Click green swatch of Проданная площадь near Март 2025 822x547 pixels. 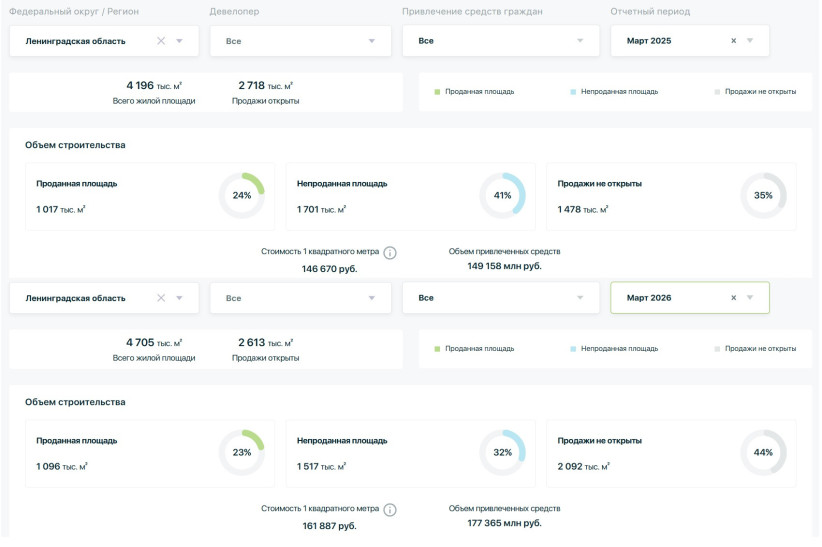[x=437, y=92]
